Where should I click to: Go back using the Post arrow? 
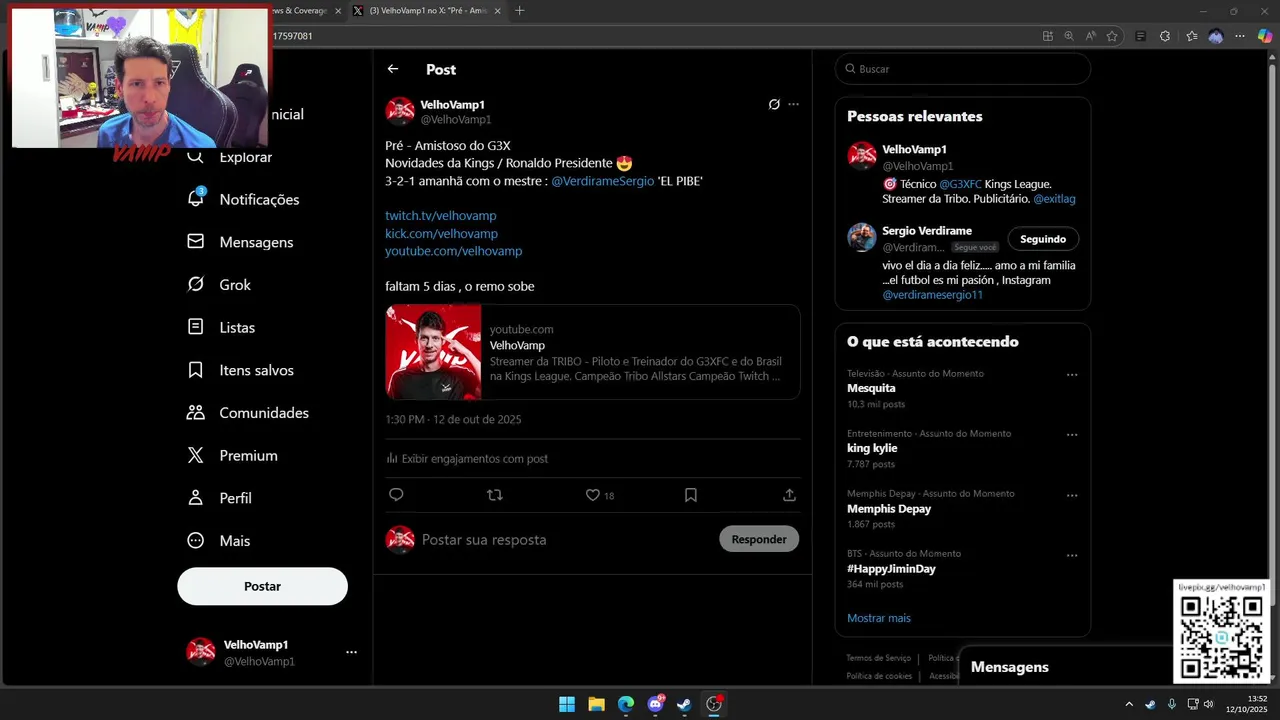[393, 69]
